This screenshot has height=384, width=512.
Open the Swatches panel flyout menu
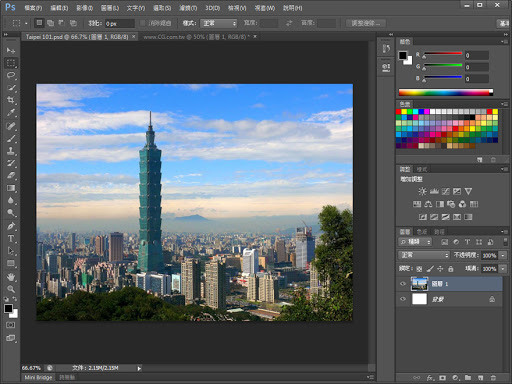(503, 104)
